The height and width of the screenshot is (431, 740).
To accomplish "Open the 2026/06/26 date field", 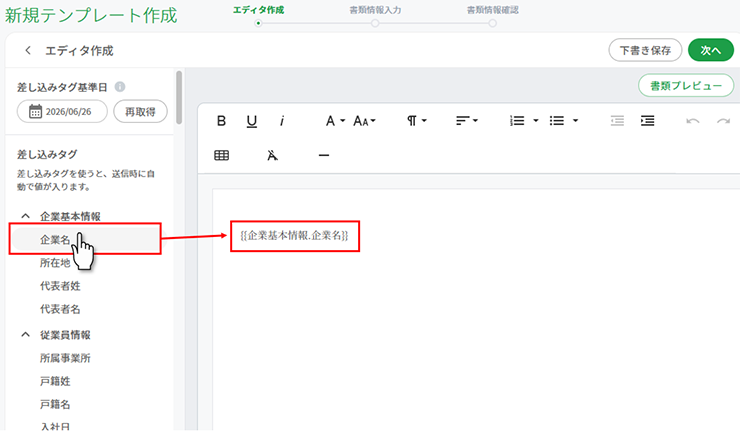I will 62,112.
